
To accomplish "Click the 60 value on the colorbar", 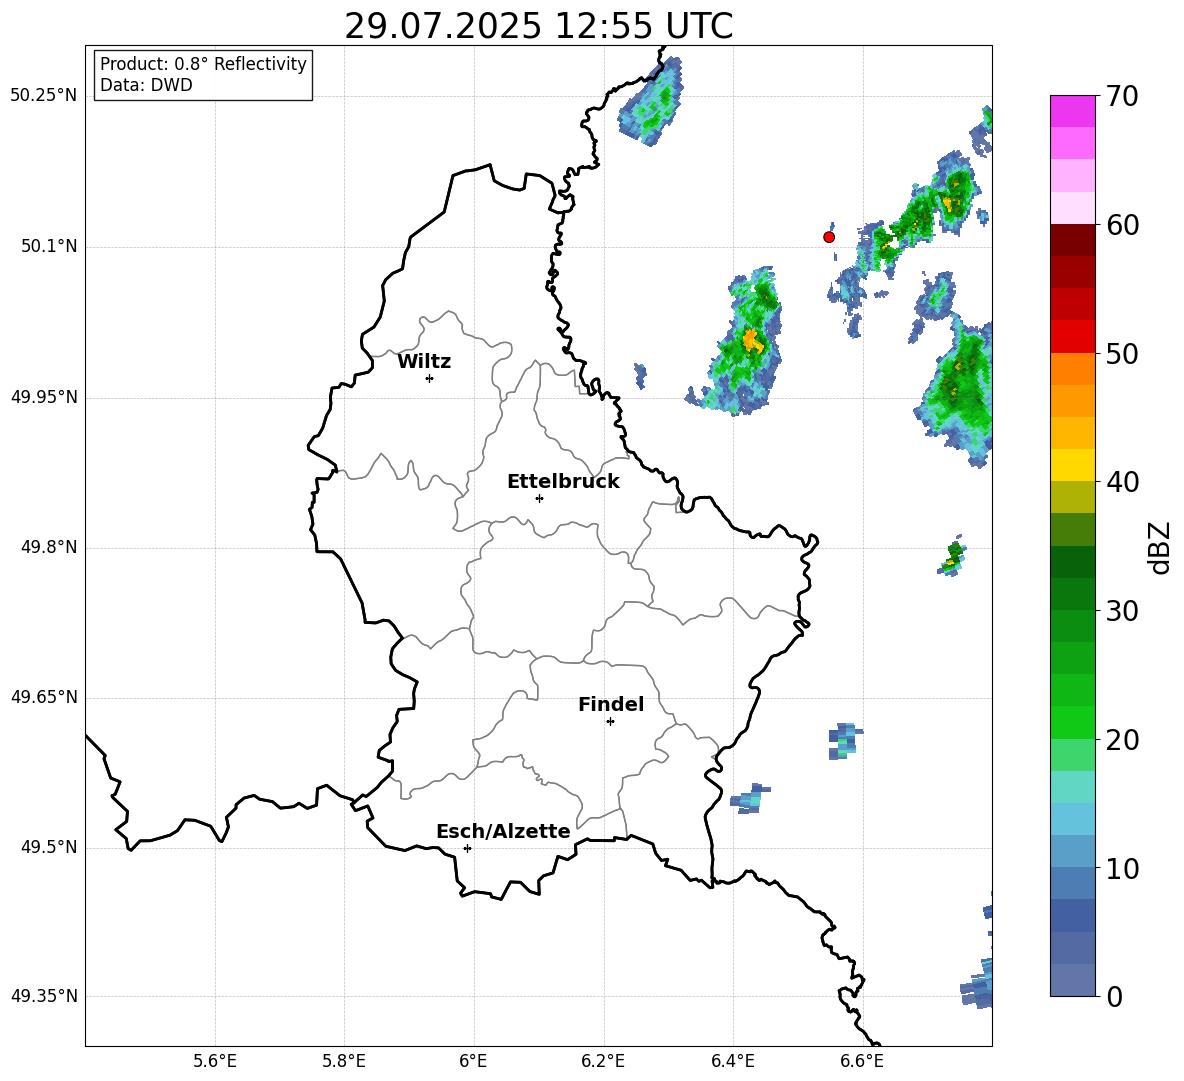I will click(x=1122, y=225).
